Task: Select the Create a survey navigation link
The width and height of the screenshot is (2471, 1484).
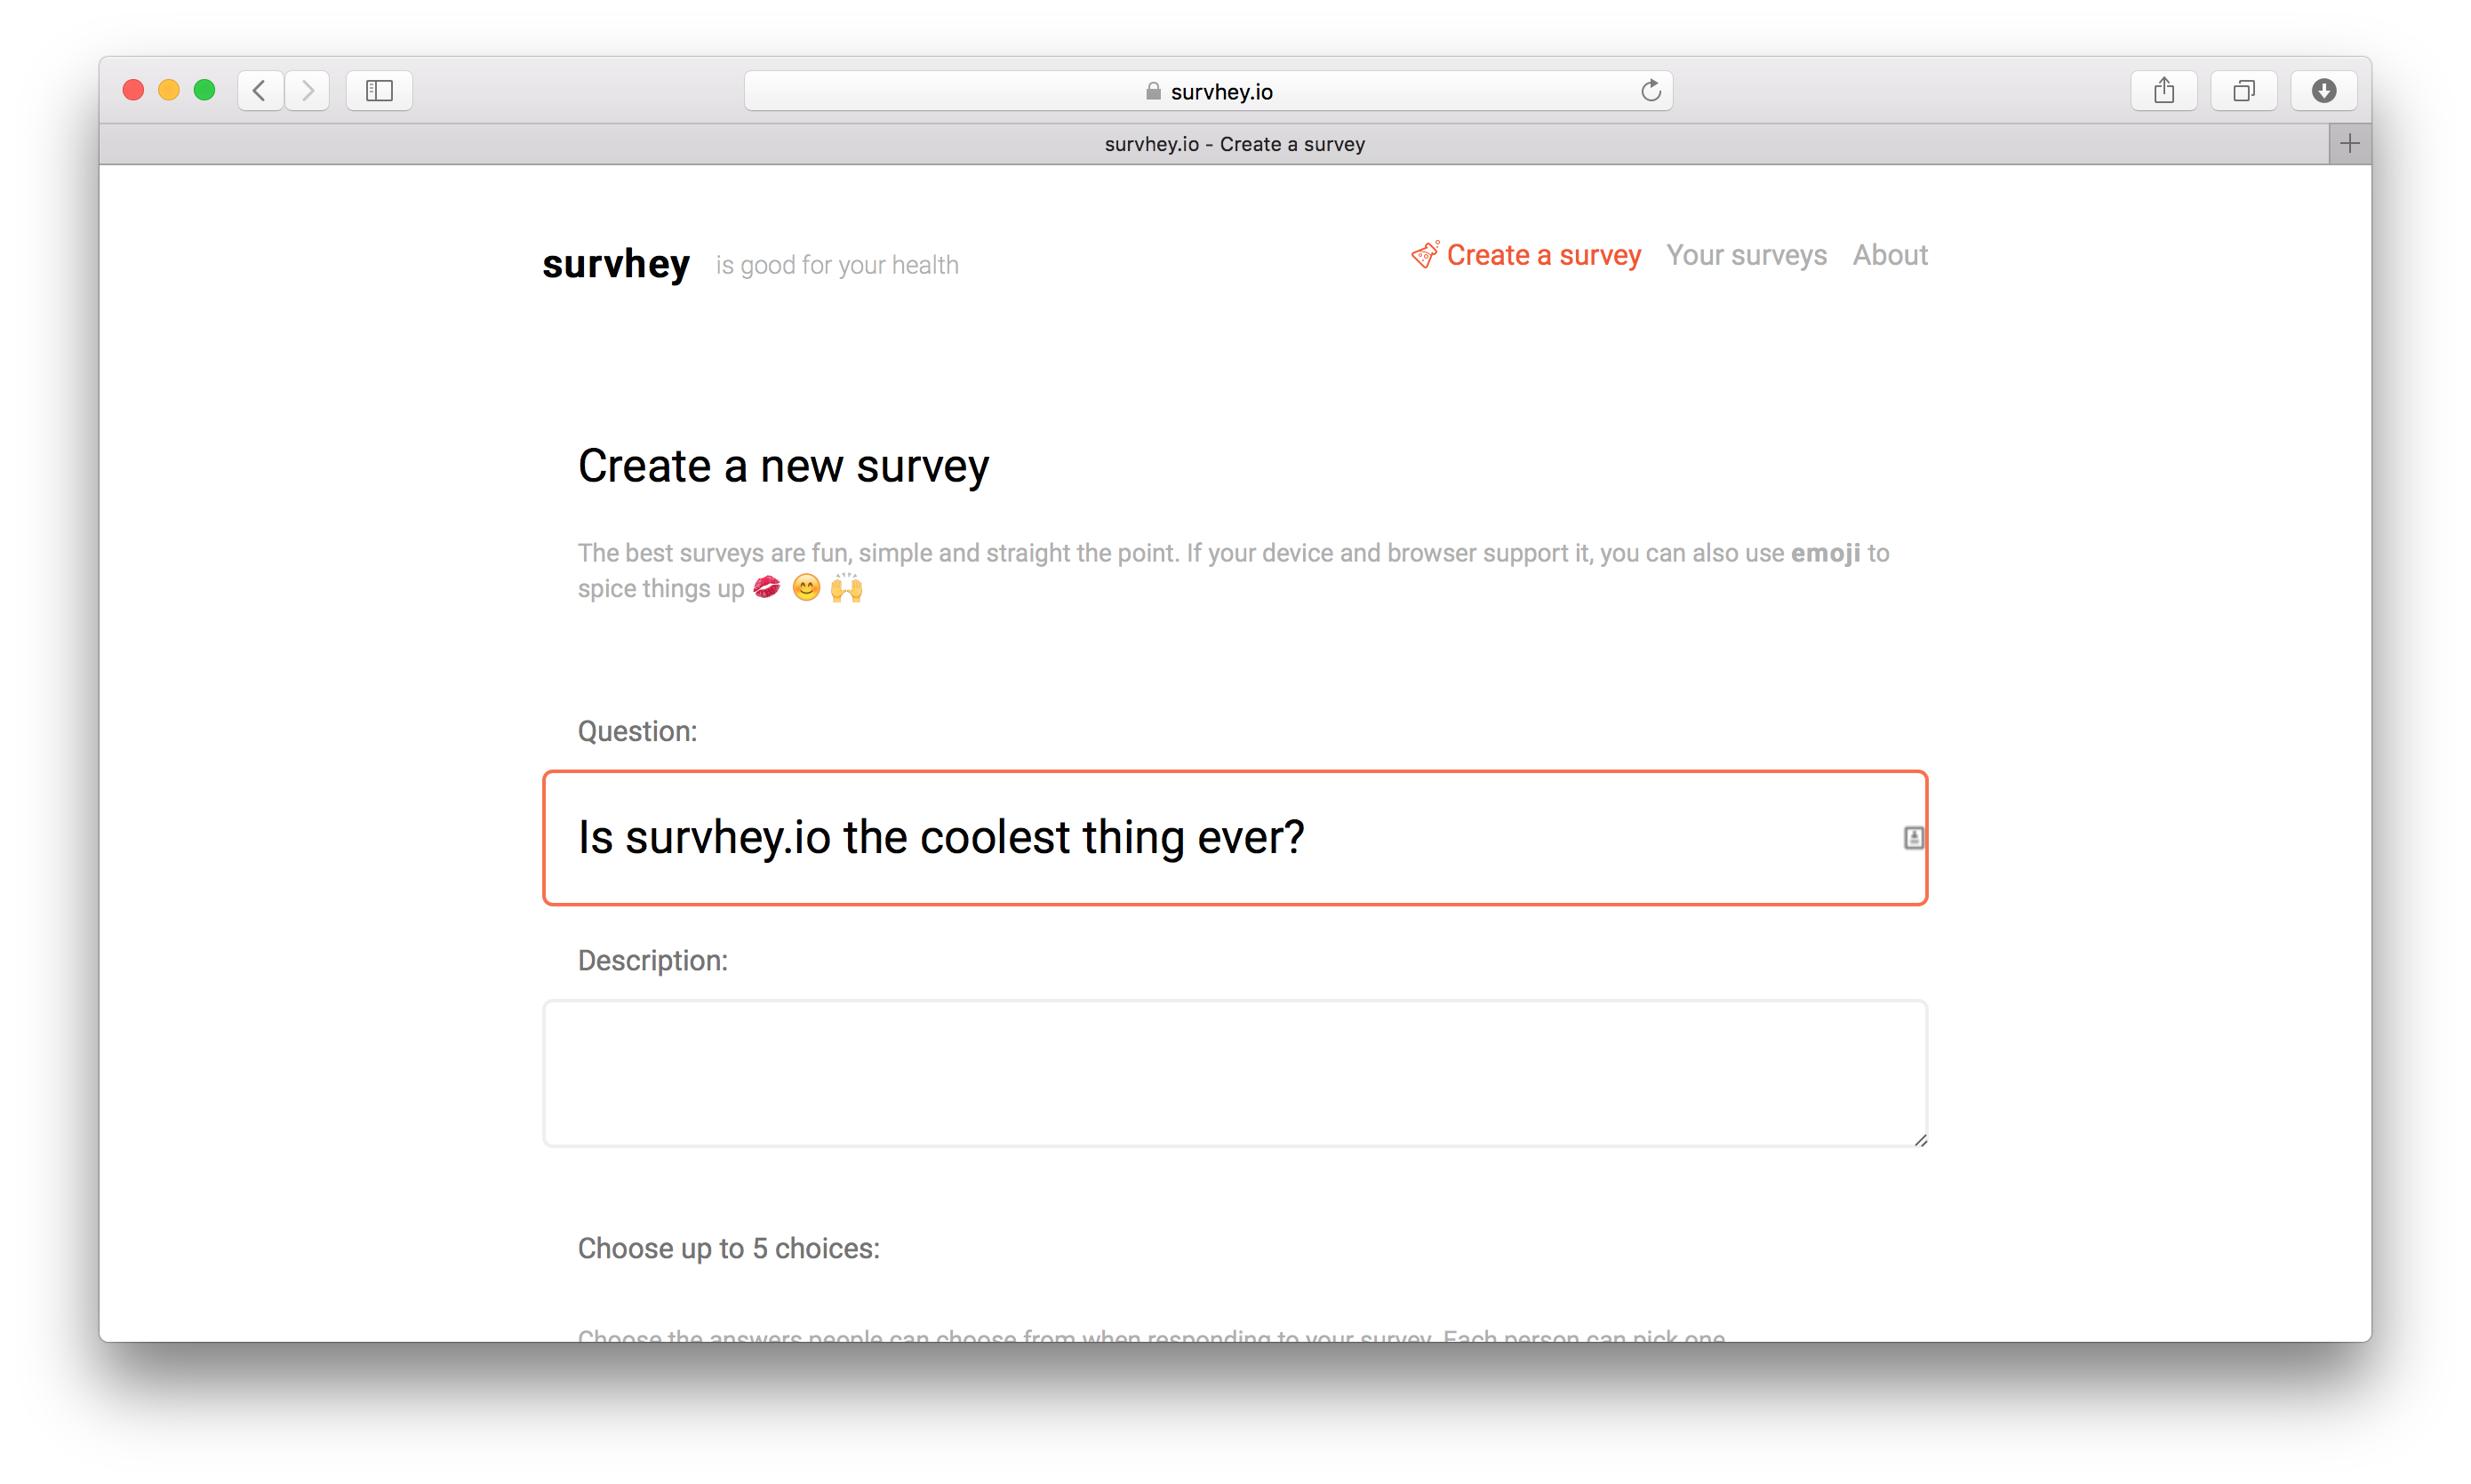Action: coord(1544,255)
